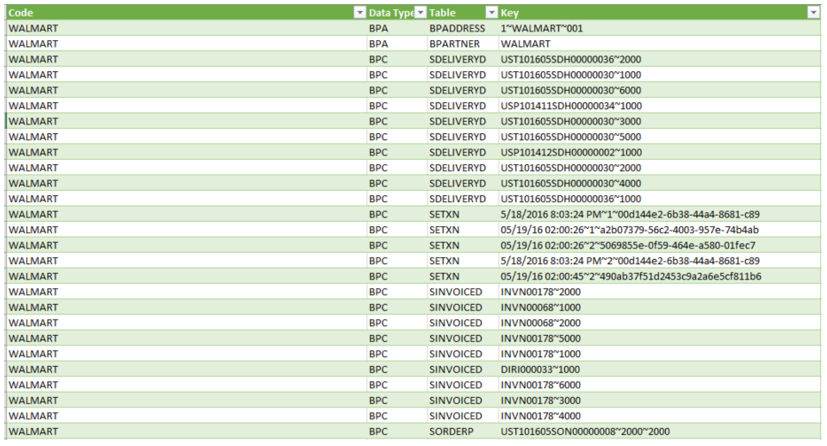
Task: Open the Data Type column filter dropdown
Action: pyautogui.click(x=420, y=13)
